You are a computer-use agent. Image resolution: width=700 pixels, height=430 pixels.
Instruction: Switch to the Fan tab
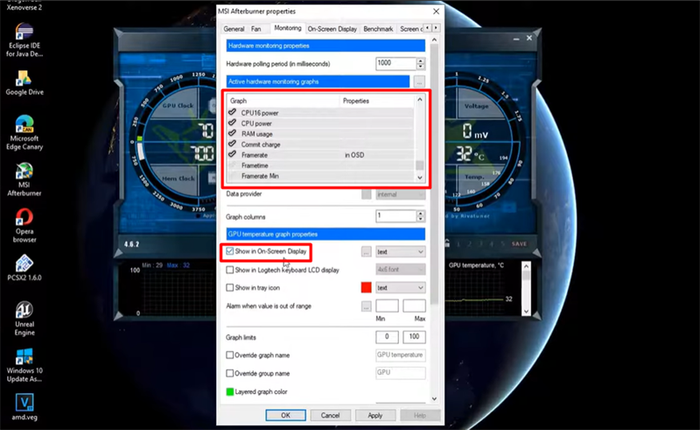point(256,29)
